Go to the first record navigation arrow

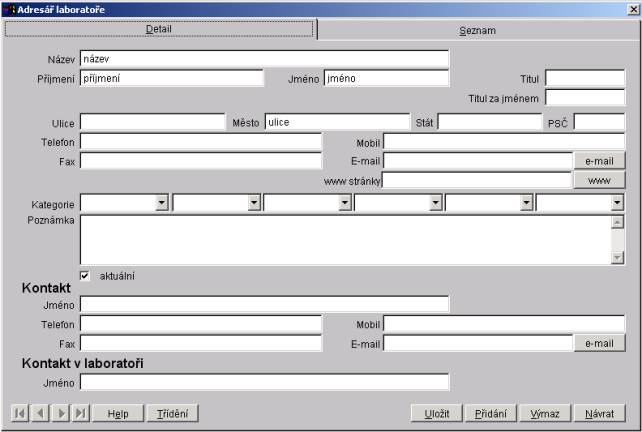(x=20, y=413)
